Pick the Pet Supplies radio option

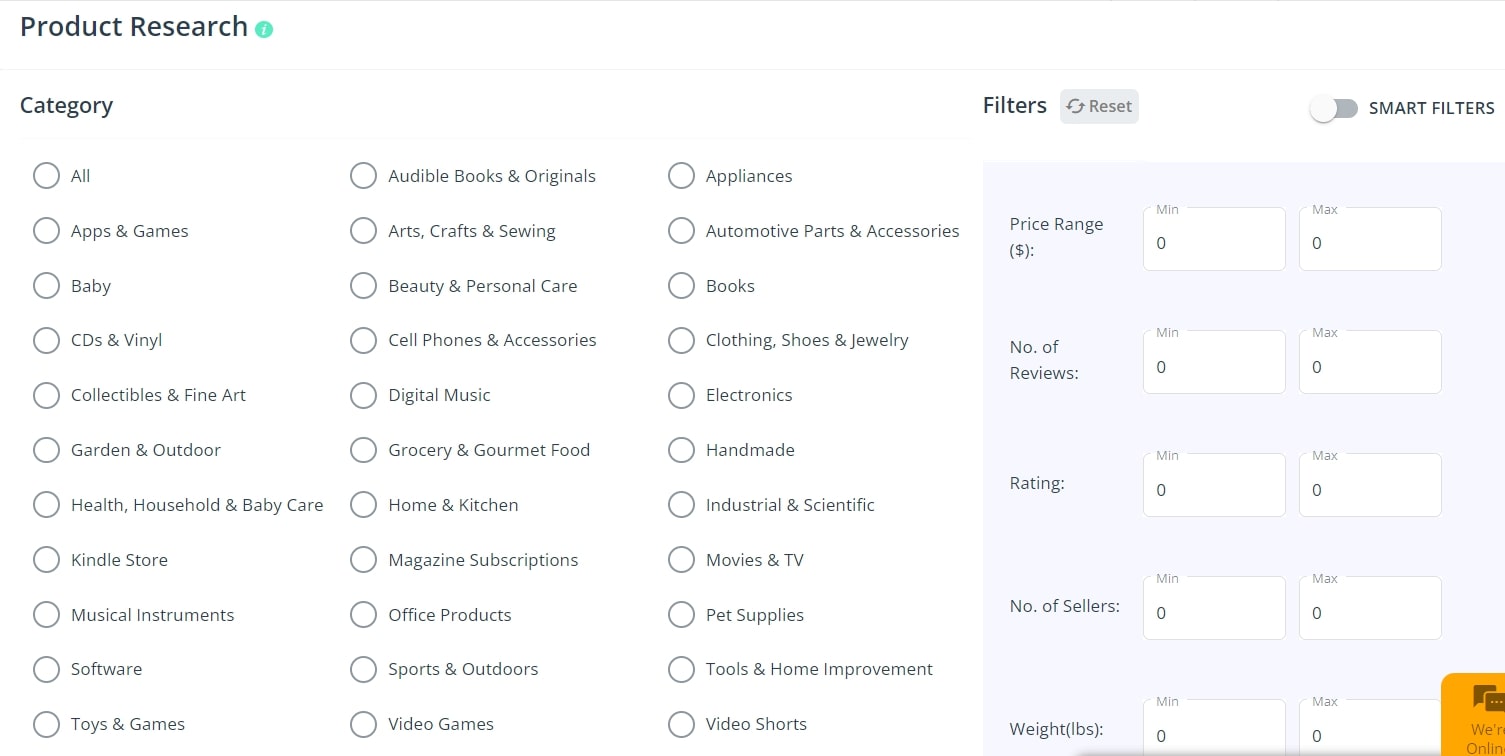pyautogui.click(x=681, y=615)
